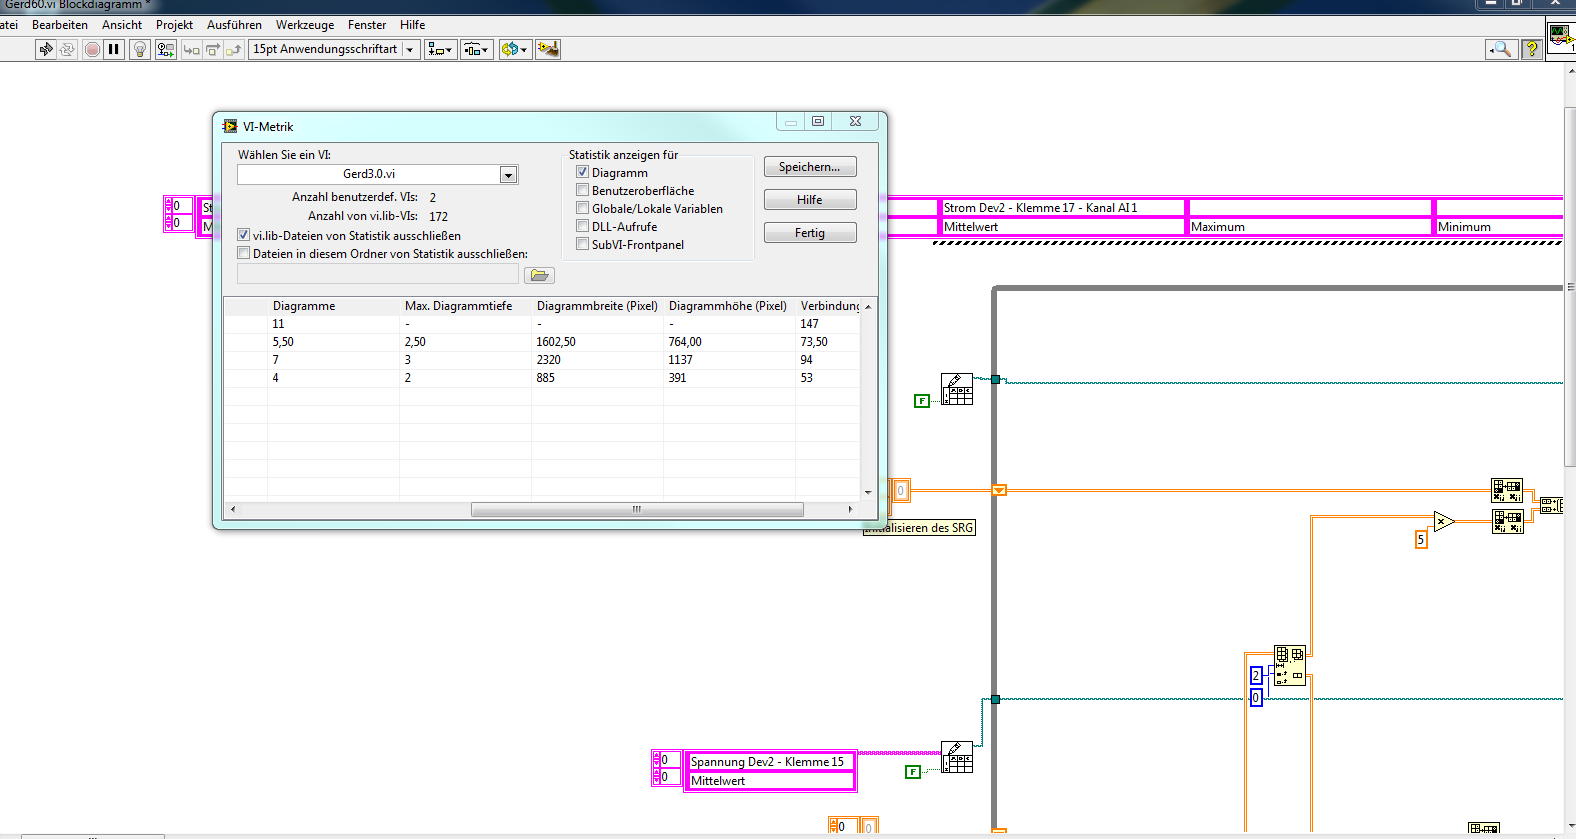The height and width of the screenshot is (839, 1576).
Task: Click the folder browse icon in VI-Metrik
Action: tap(539, 275)
